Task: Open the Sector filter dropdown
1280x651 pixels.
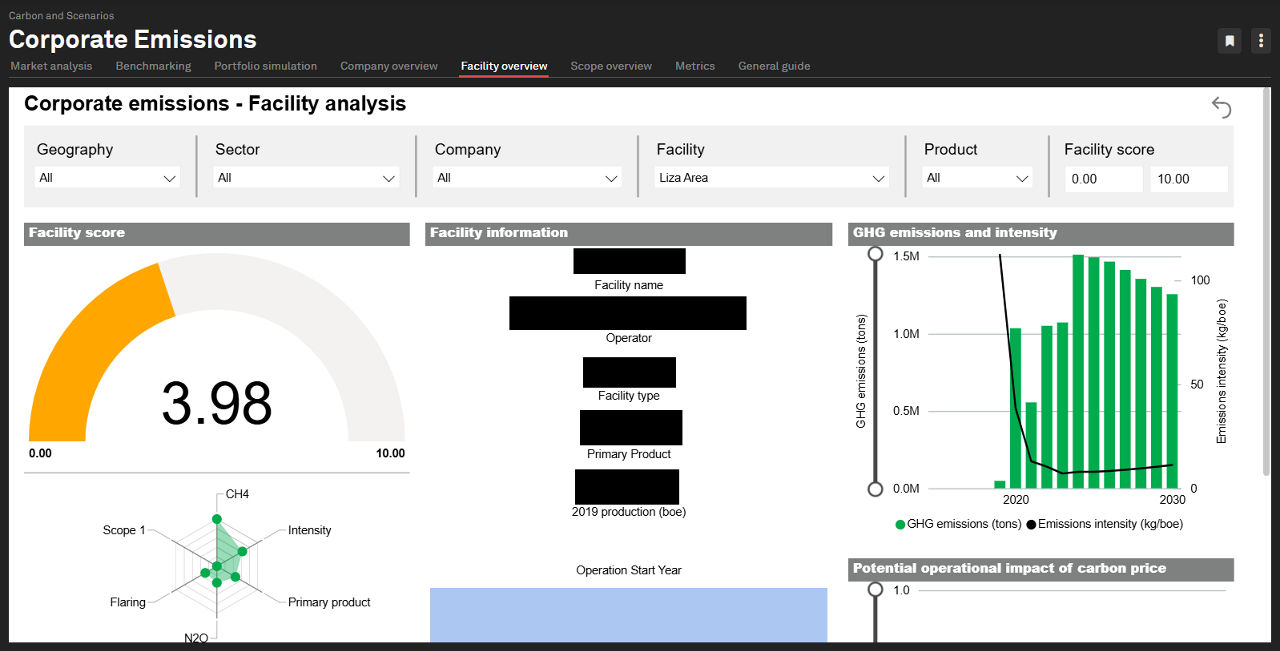Action: point(306,178)
